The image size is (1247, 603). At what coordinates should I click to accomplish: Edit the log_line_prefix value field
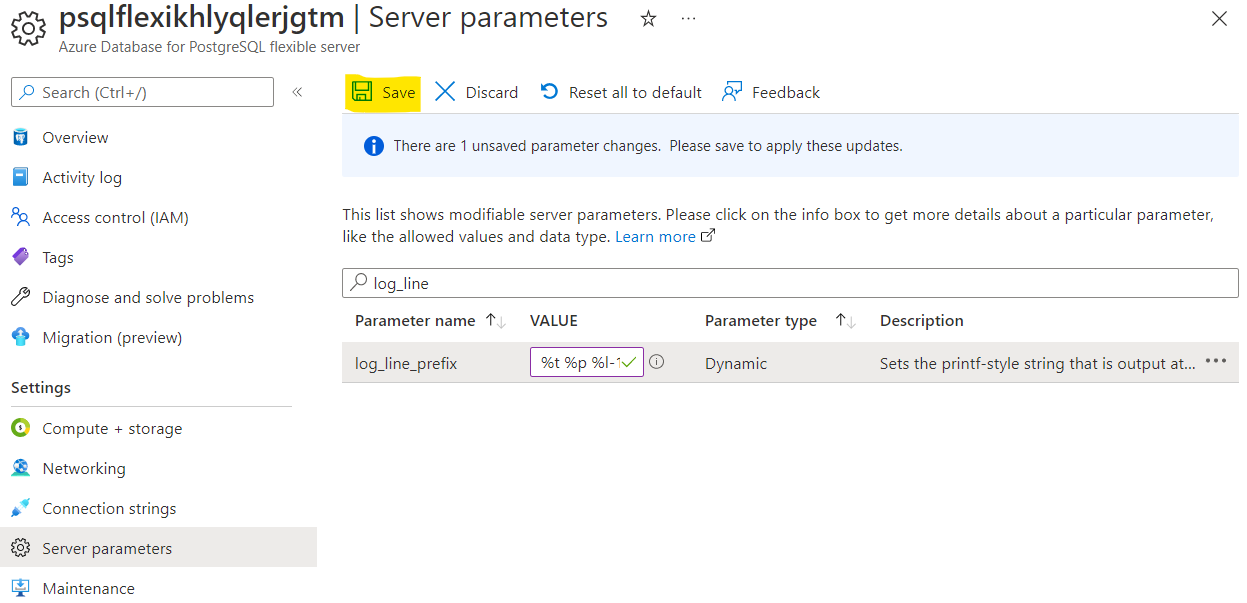(x=586, y=362)
